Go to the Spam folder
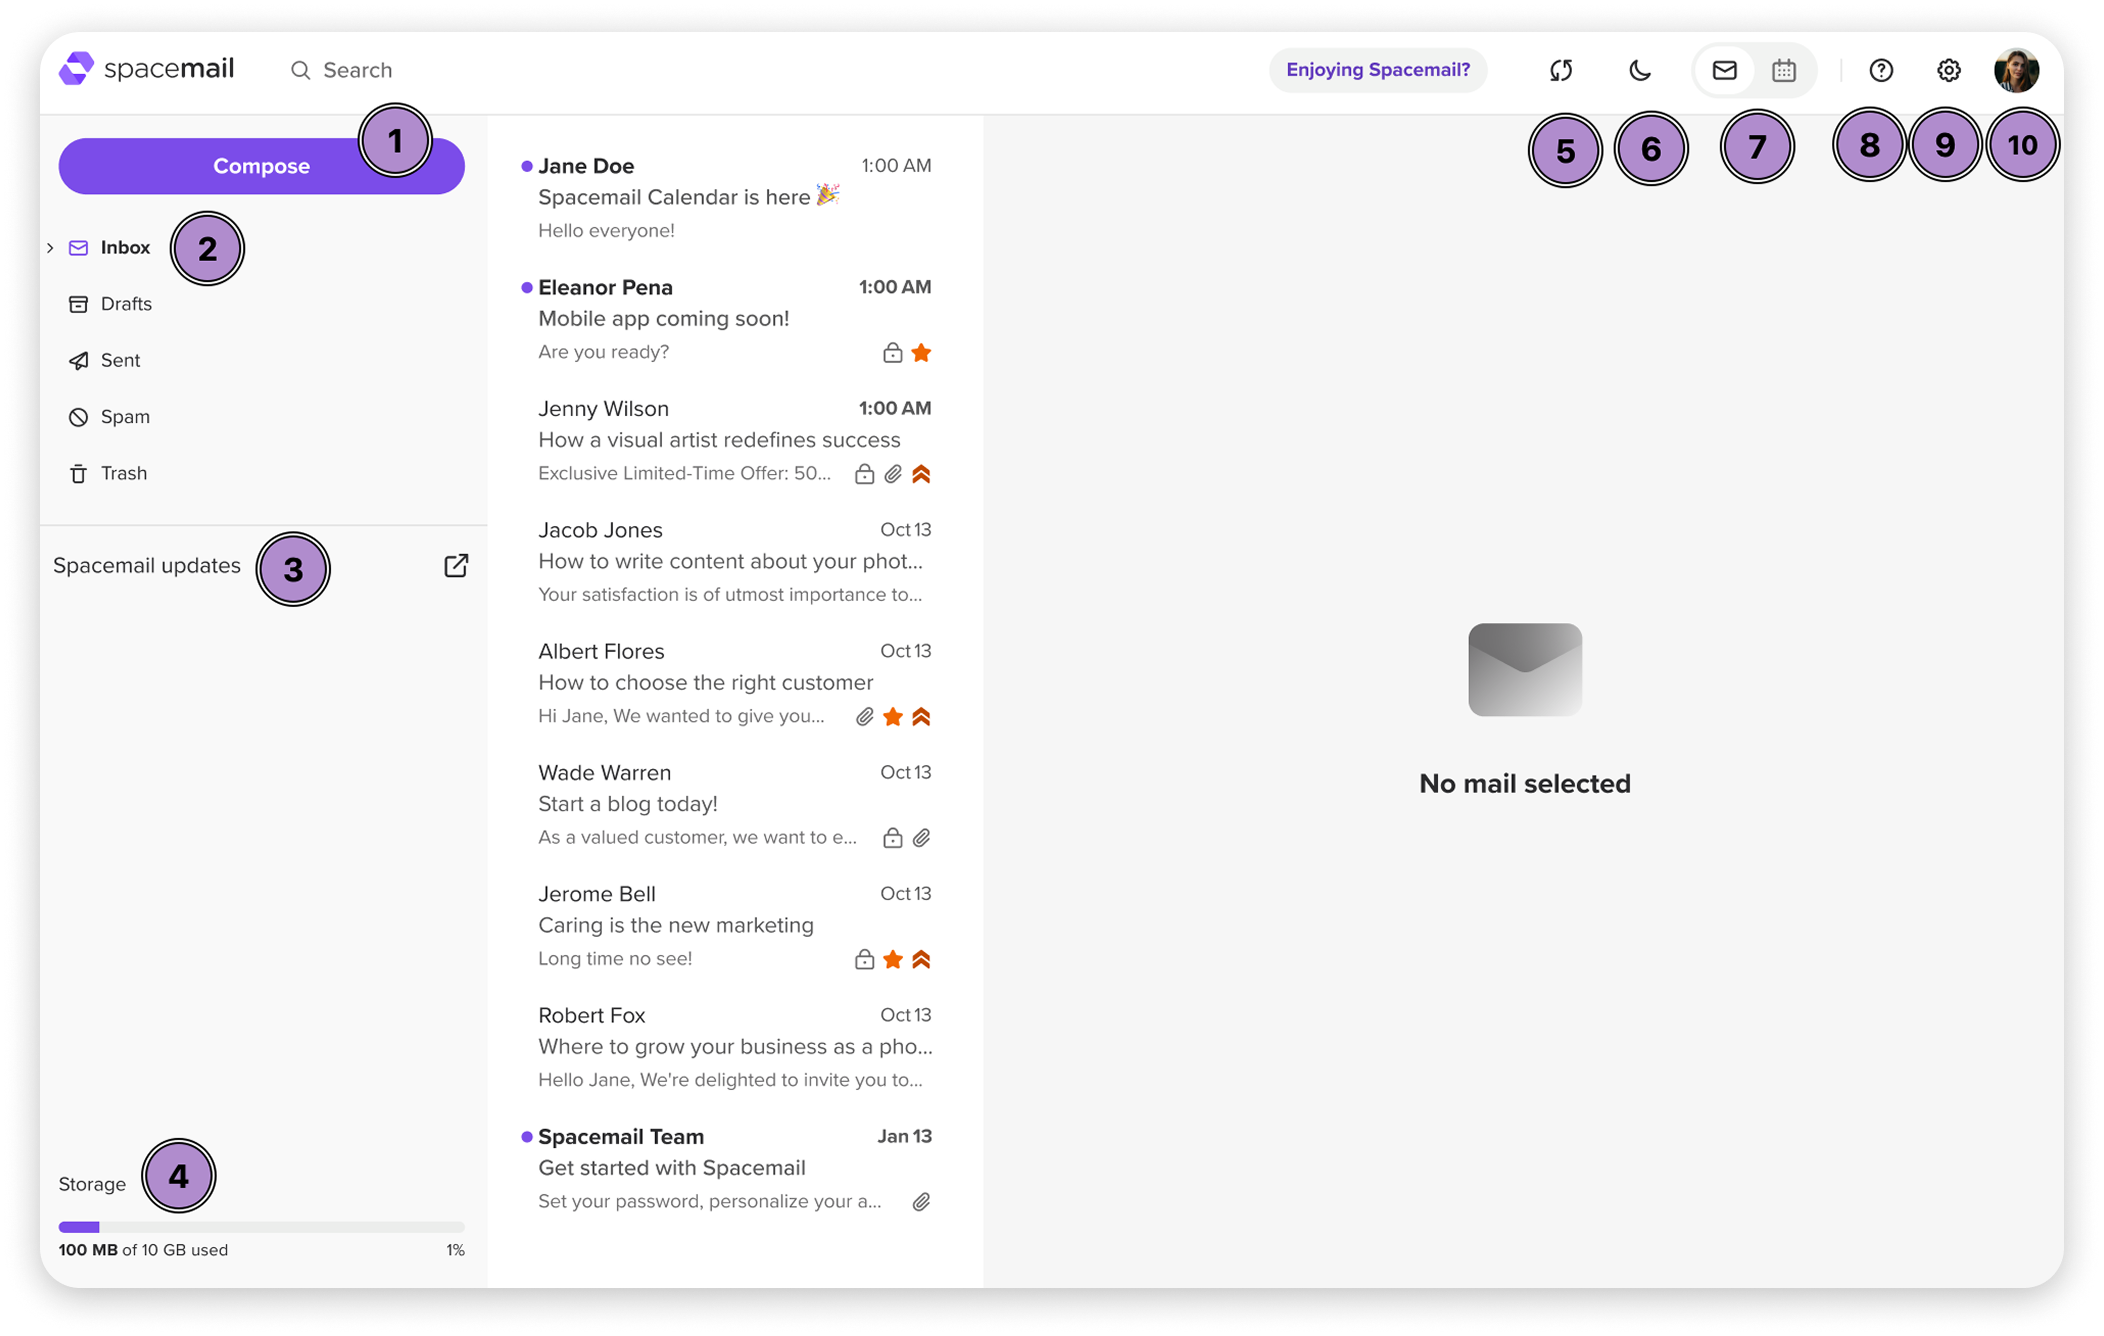The height and width of the screenshot is (1336, 2104). click(x=124, y=417)
